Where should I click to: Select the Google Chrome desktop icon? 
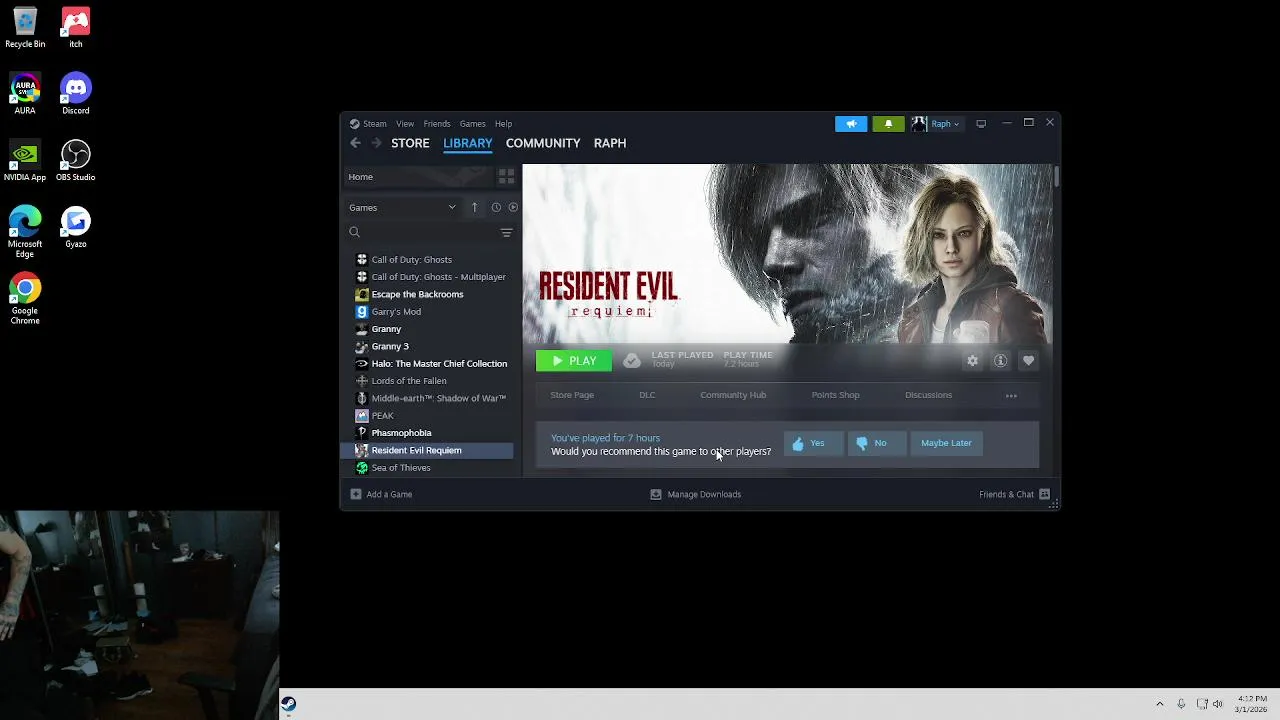25,298
